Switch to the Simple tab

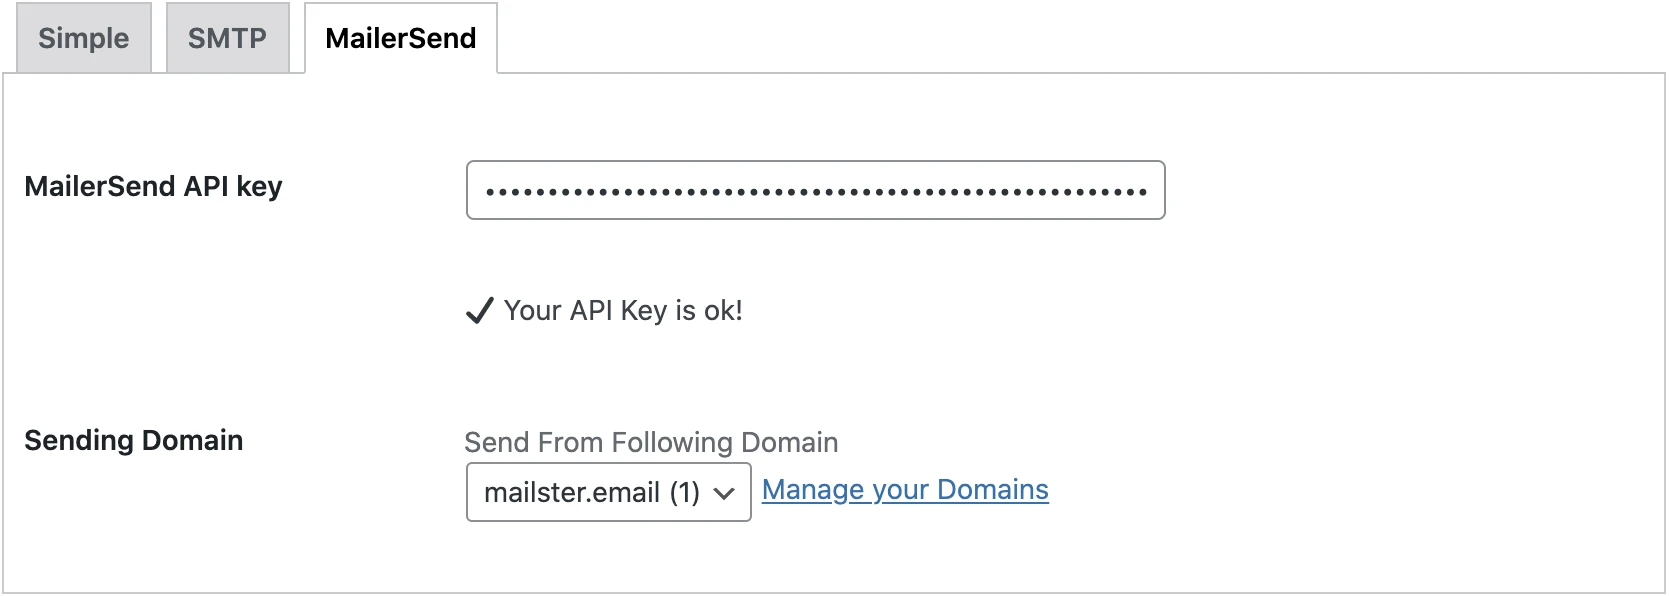(84, 38)
